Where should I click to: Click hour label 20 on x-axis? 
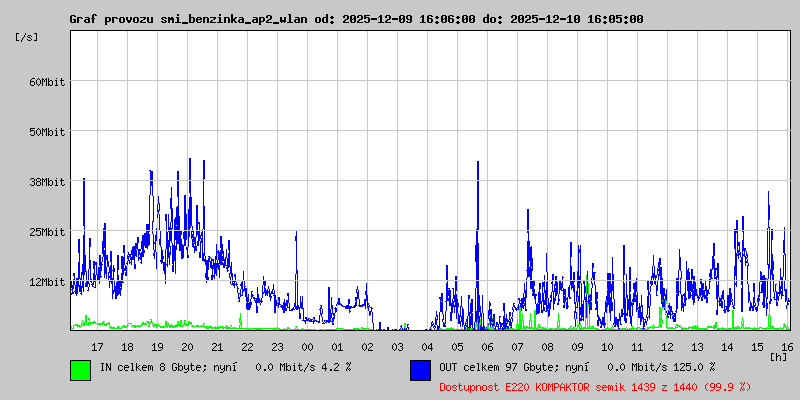(187, 347)
